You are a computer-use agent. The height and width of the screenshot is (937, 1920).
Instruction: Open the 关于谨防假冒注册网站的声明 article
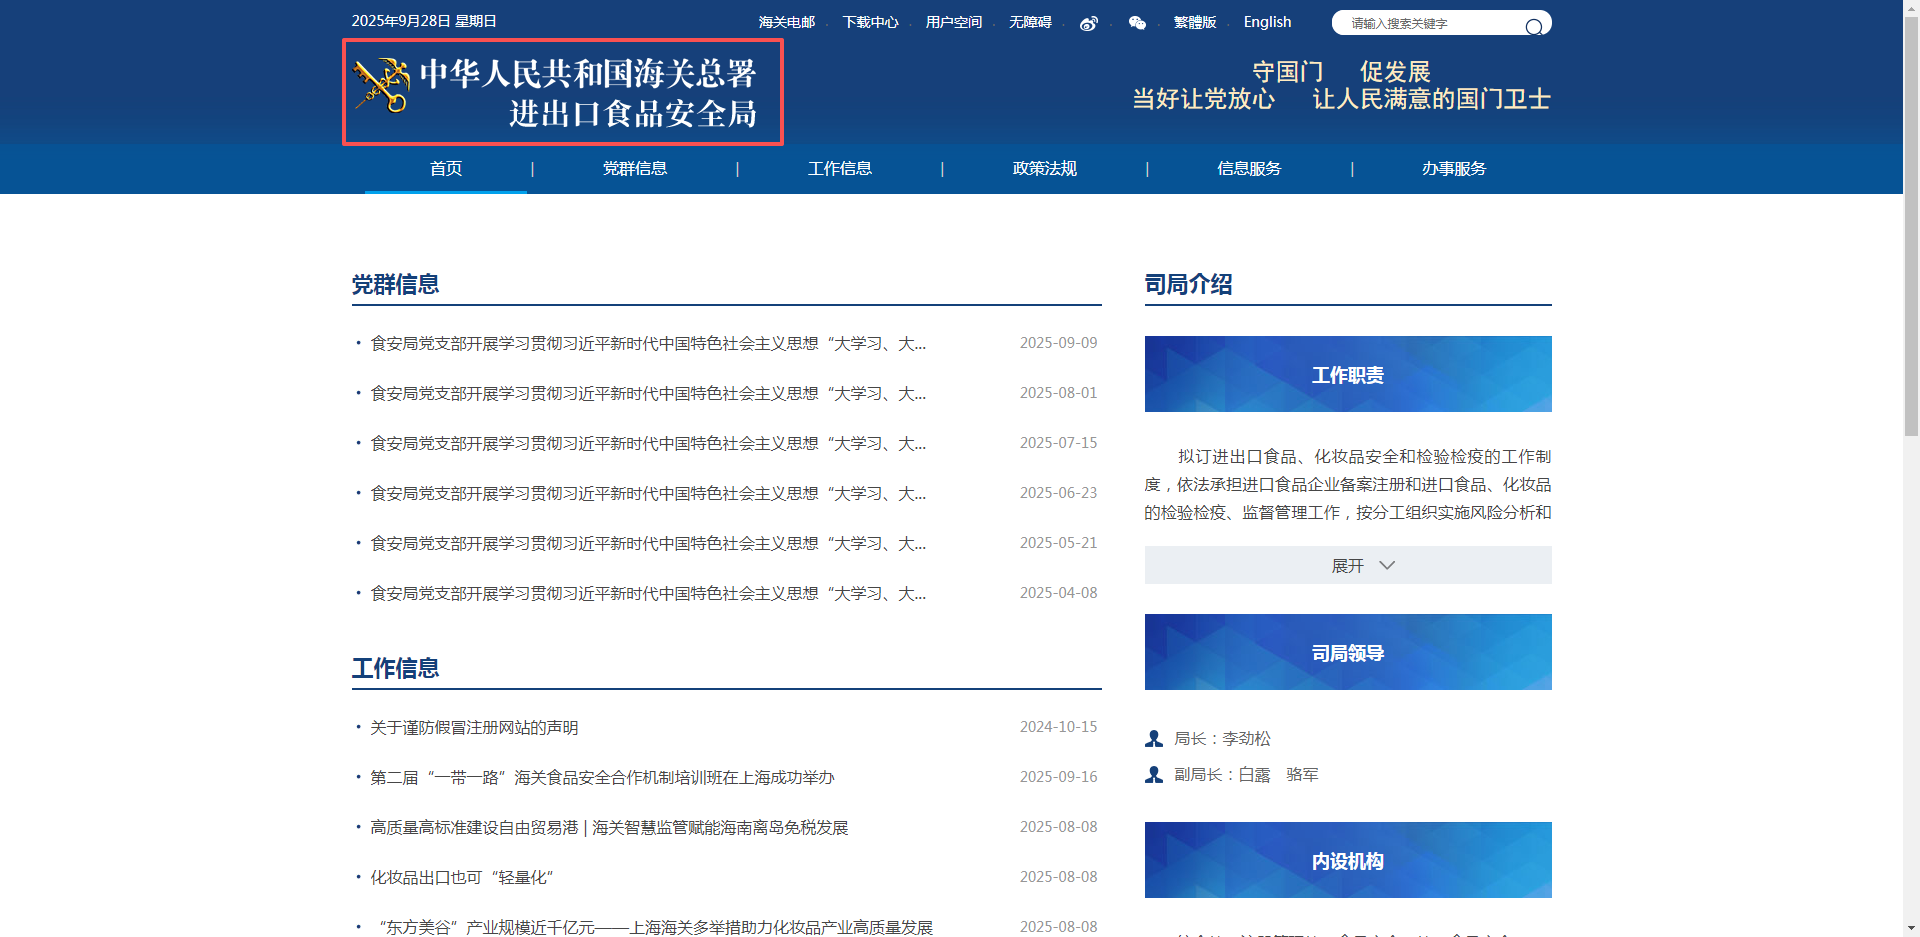coord(474,728)
